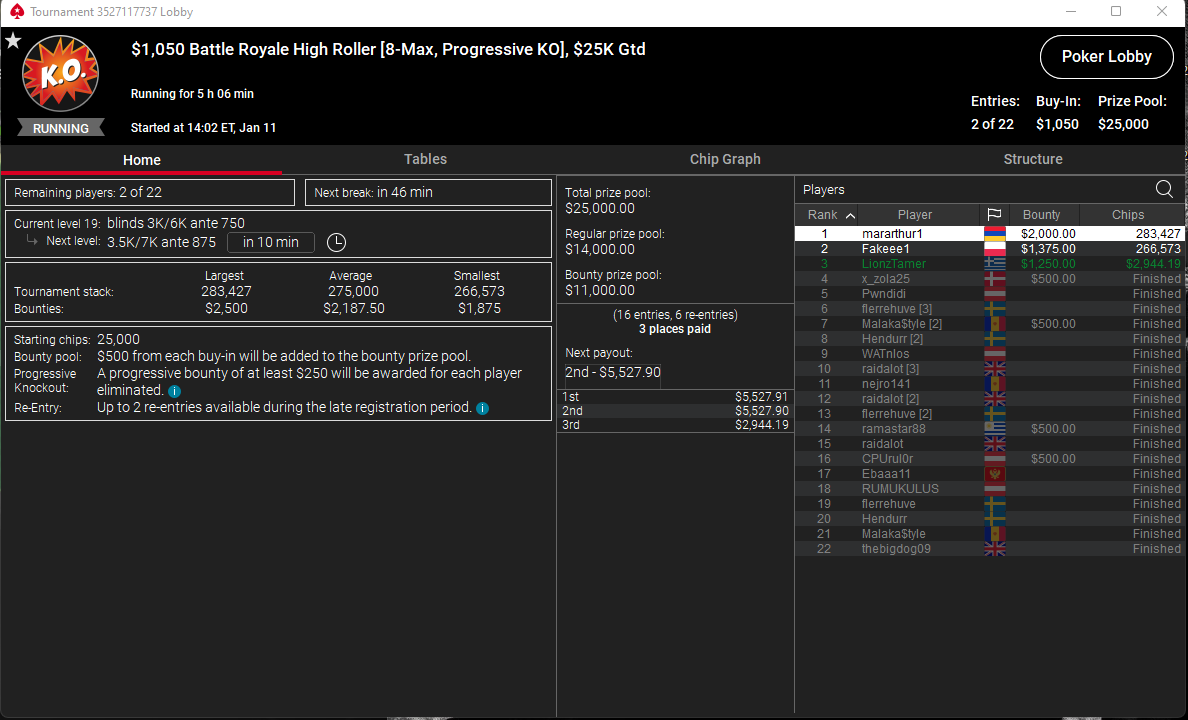
Task: Select player row ramastar88
Action: [989, 429]
